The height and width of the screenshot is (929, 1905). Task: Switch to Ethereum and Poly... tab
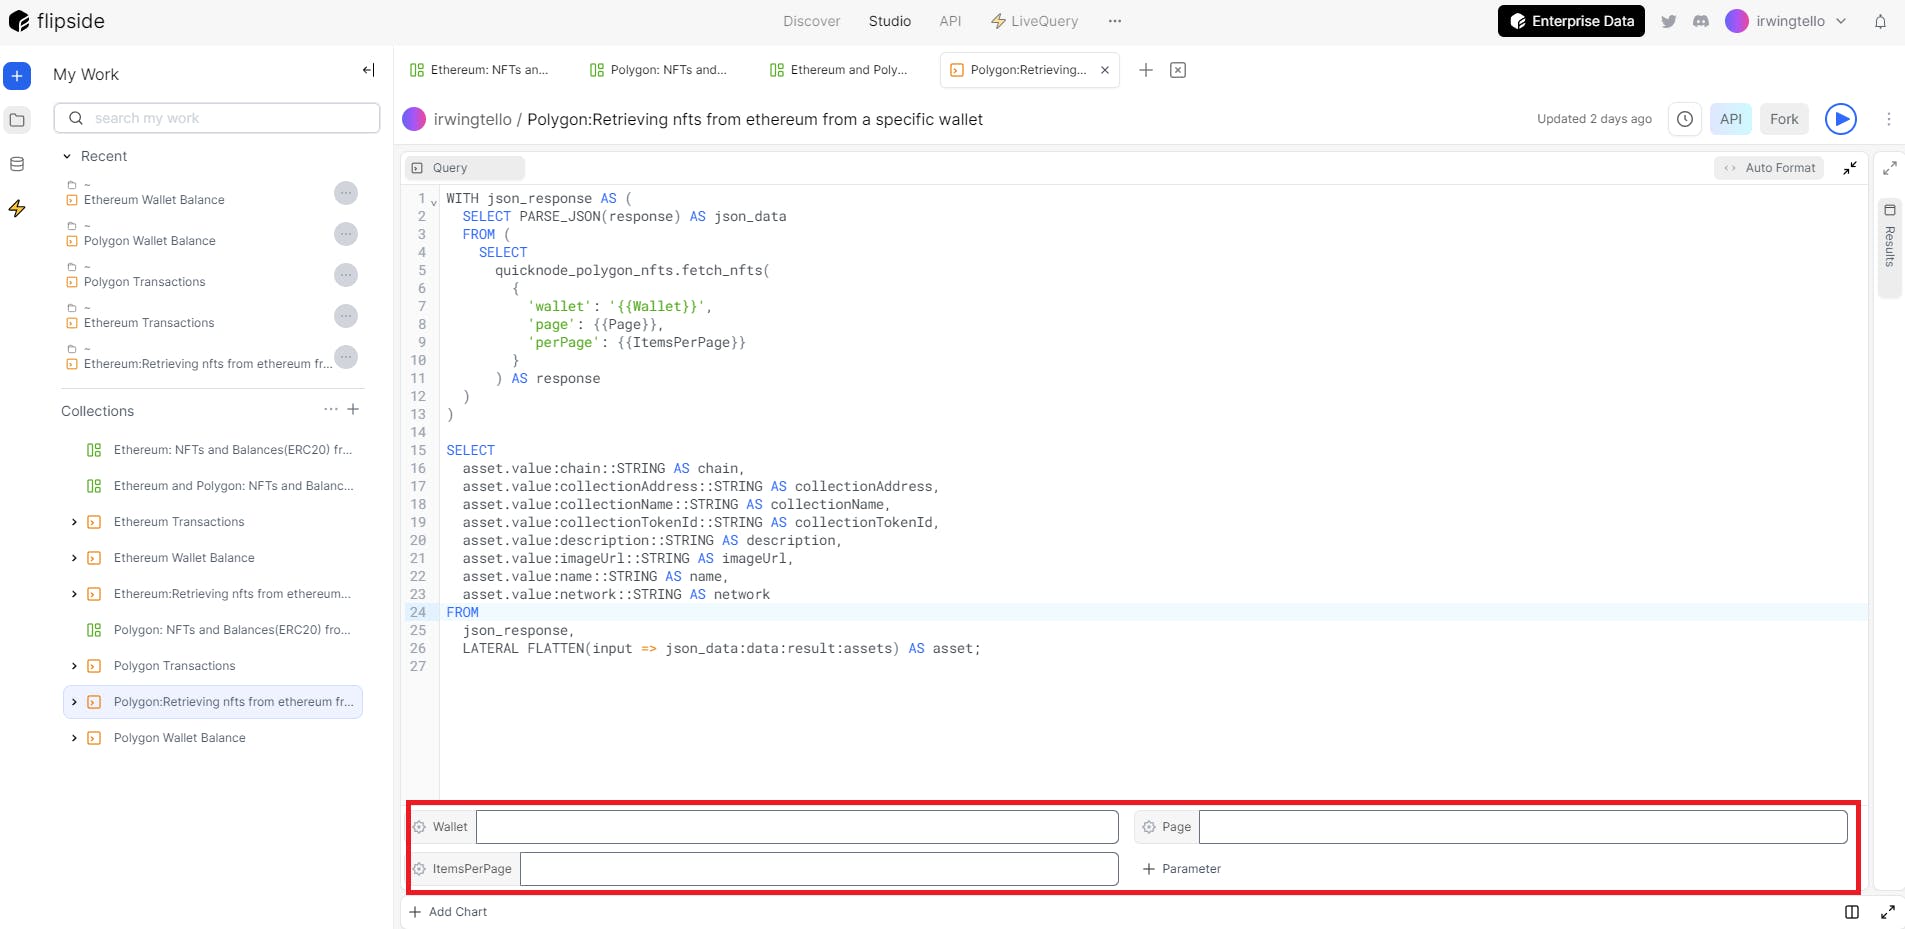[839, 70]
